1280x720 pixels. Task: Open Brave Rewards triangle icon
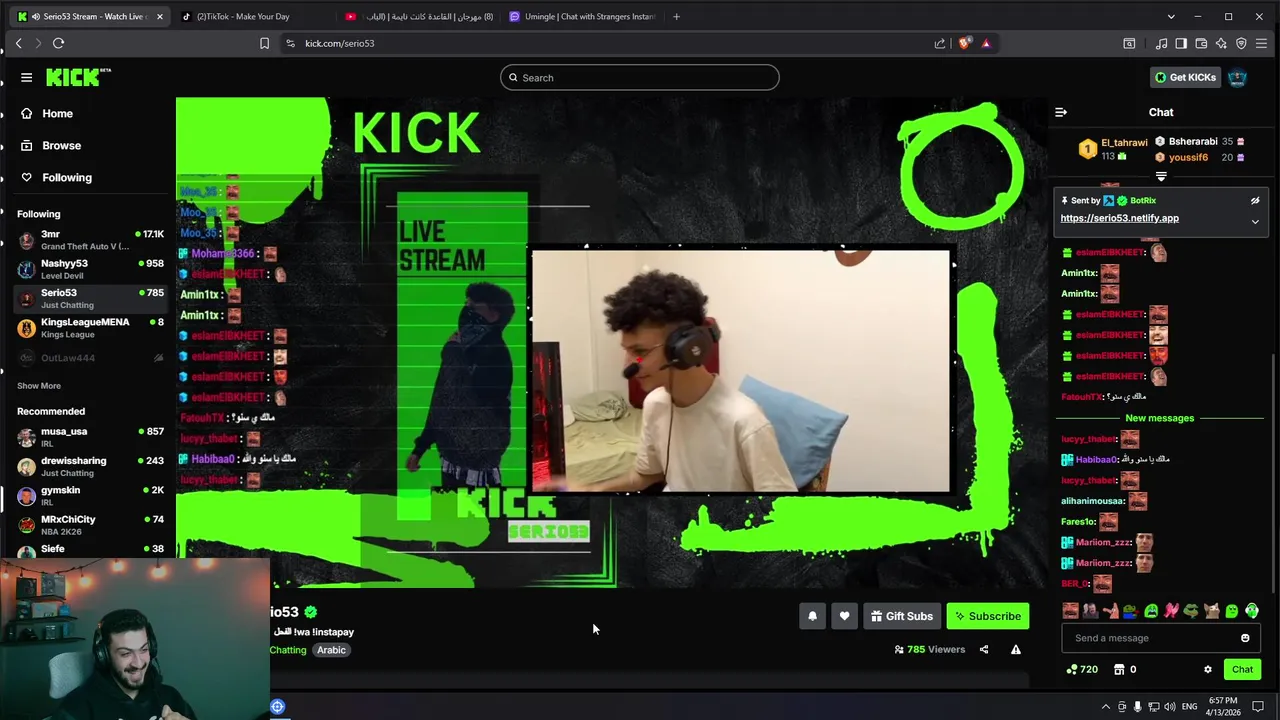tap(985, 43)
